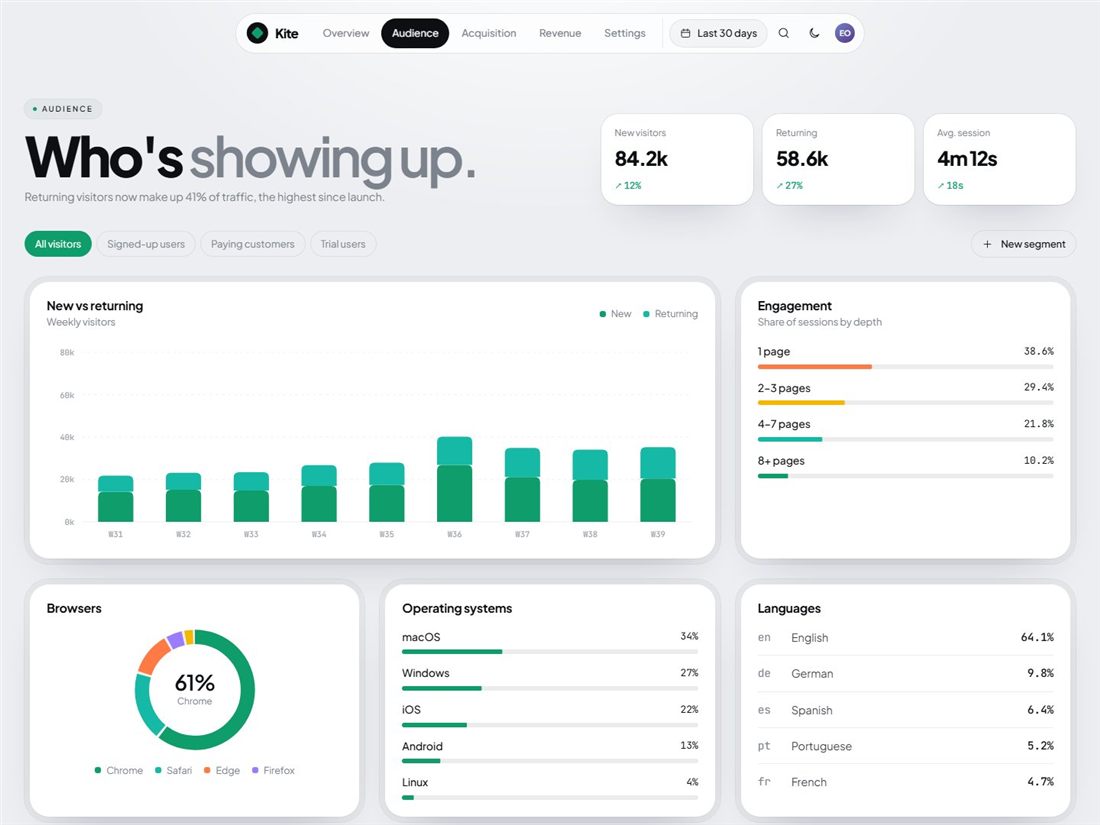Click the W31 bar in weekly chart
The height and width of the screenshot is (825, 1100).
click(116, 499)
